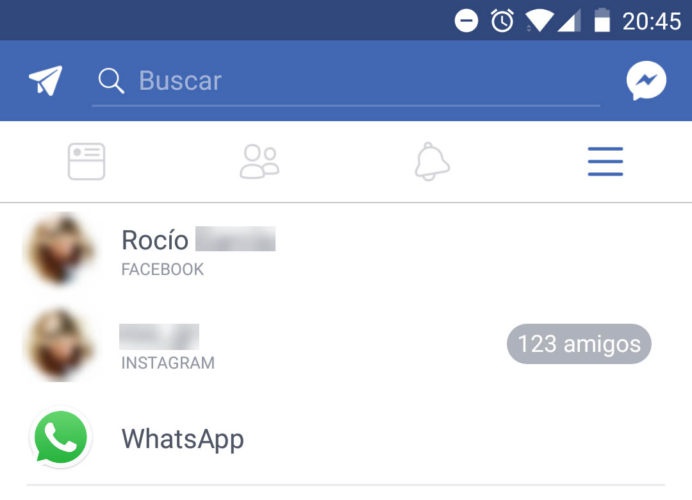This screenshot has width=692, height=500.
Task: Focus the Buscar search field
Action: point(346,81)
